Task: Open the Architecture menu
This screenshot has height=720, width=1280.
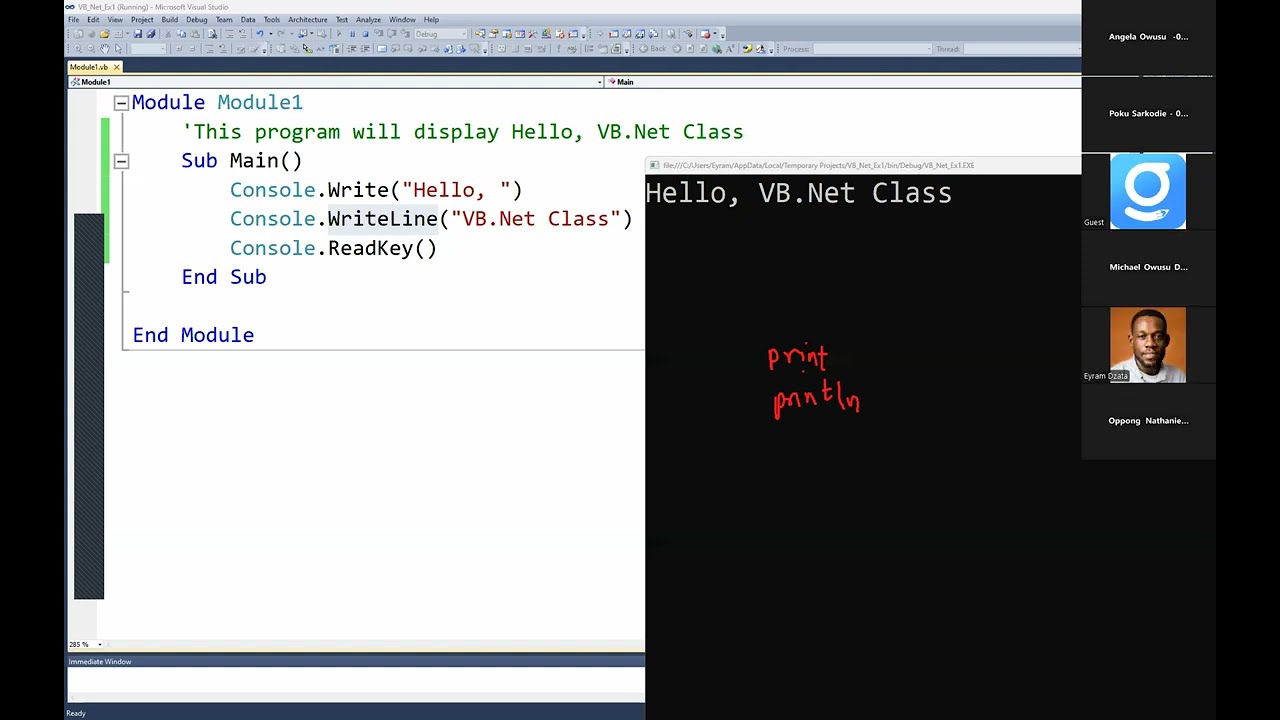Action: click(x=307, y=20)
